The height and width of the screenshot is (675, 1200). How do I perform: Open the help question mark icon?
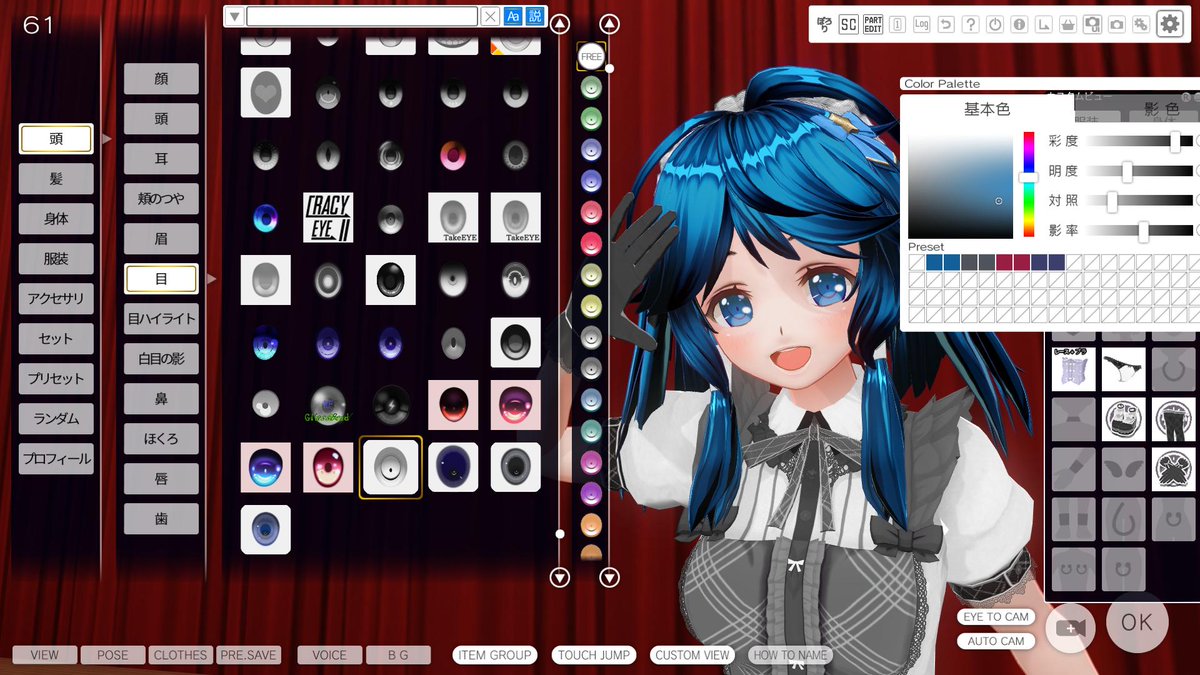969,22
